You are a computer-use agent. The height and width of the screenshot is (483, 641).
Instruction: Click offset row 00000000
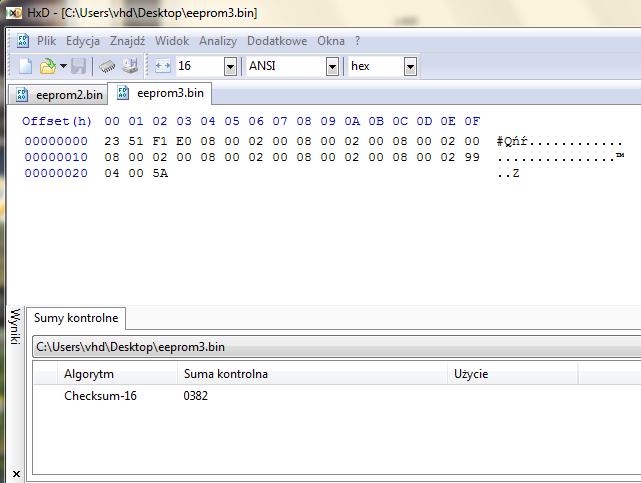[x=56, y=141]
